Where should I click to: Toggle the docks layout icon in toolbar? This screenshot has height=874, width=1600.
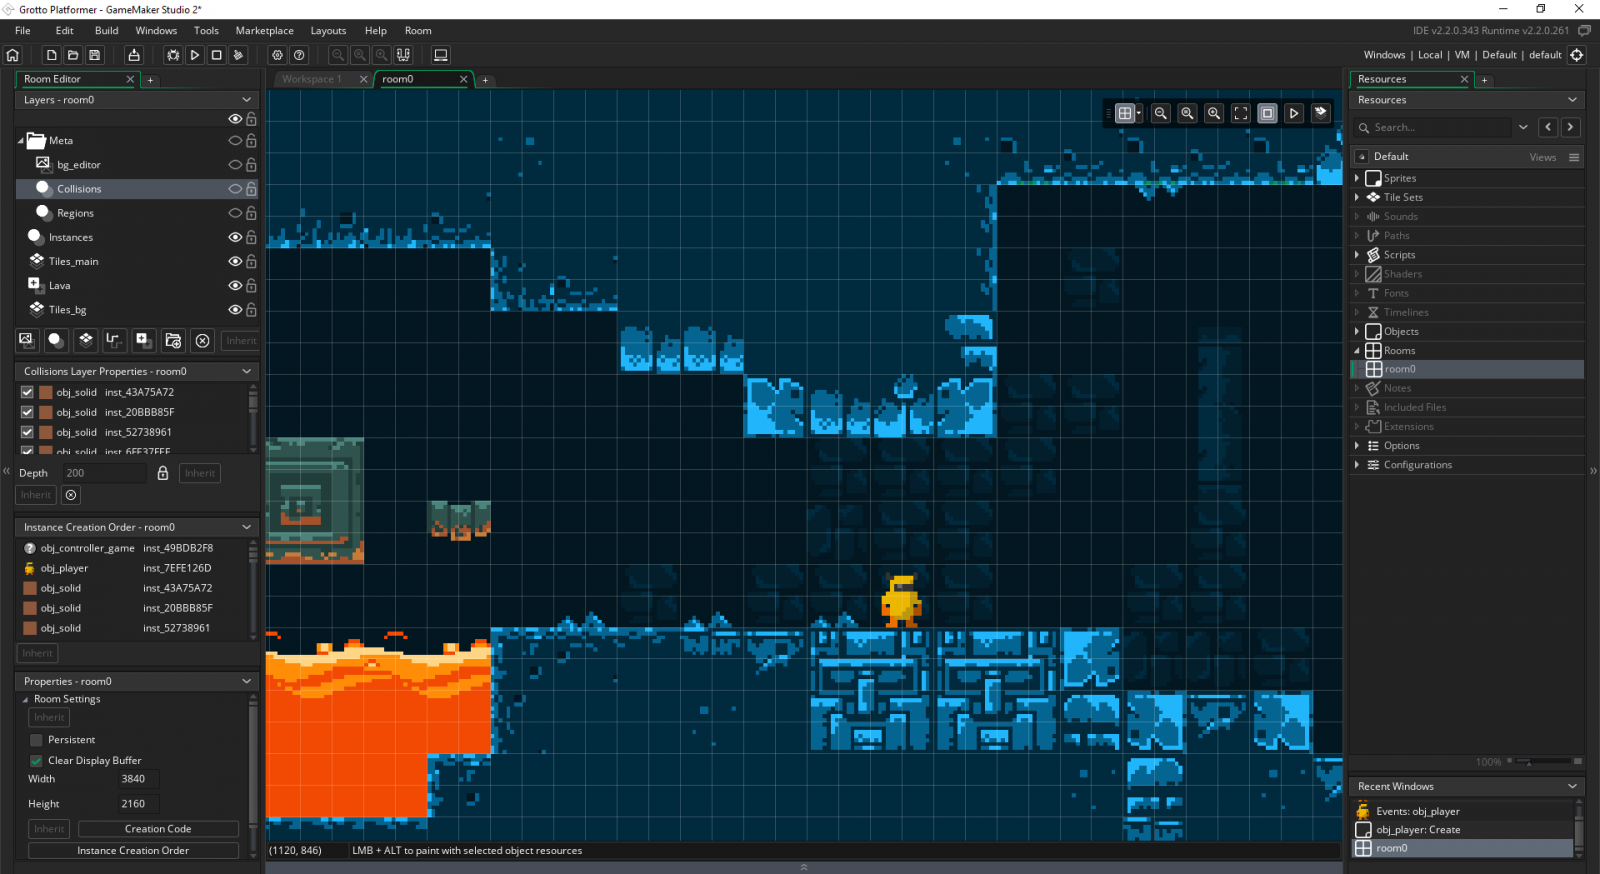pos(403,55)
